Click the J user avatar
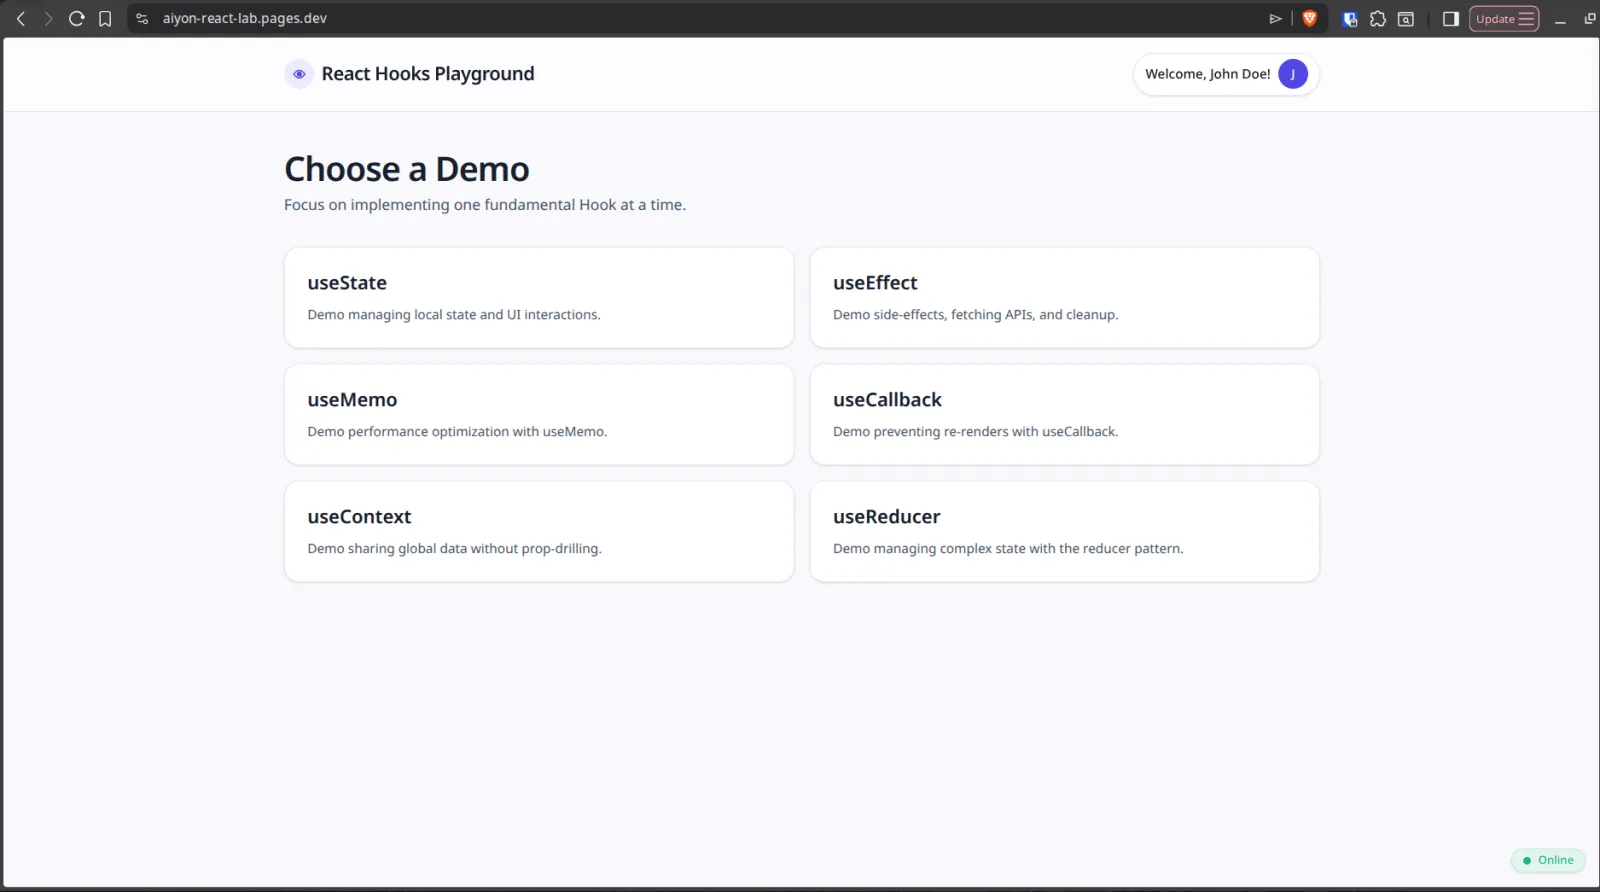The image size is (1600, 892). (1293, 74)
